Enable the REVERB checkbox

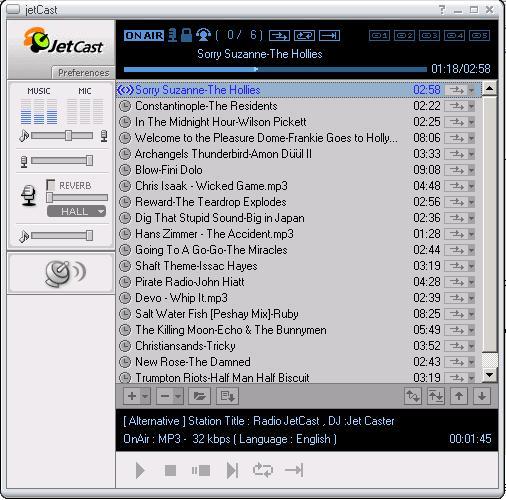point(51,185)
